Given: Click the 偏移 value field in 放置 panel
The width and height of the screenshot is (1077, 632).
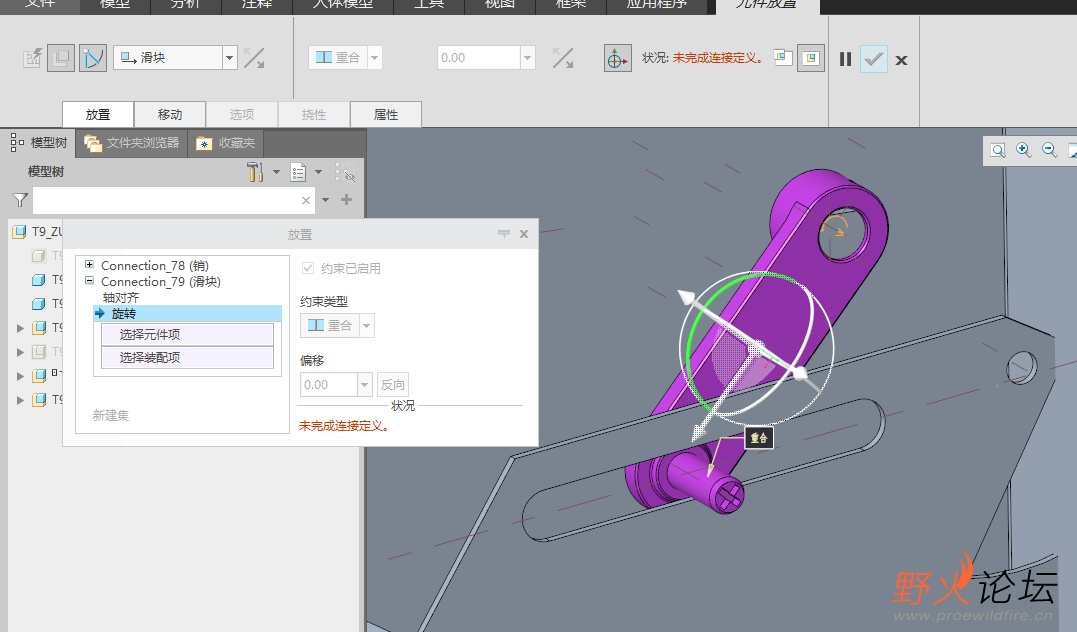Looking at the screenshot, I should pyautogui.click(x=329, y=385).
